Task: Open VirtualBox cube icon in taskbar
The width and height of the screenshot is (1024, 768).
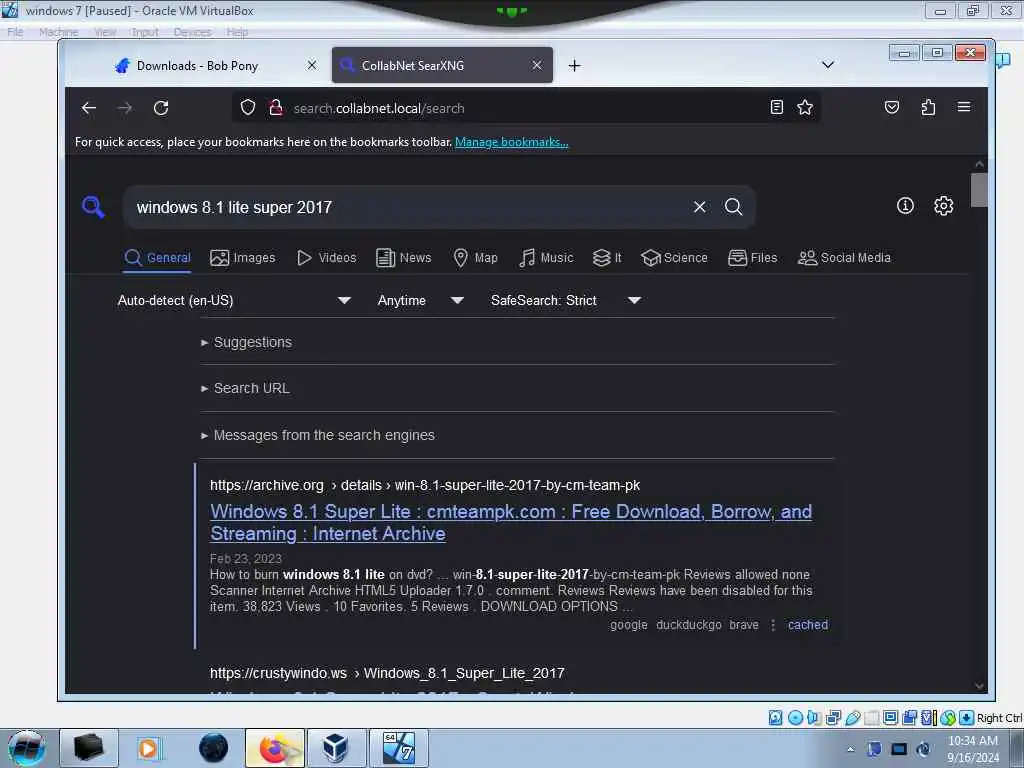Action: click(335, 748)
